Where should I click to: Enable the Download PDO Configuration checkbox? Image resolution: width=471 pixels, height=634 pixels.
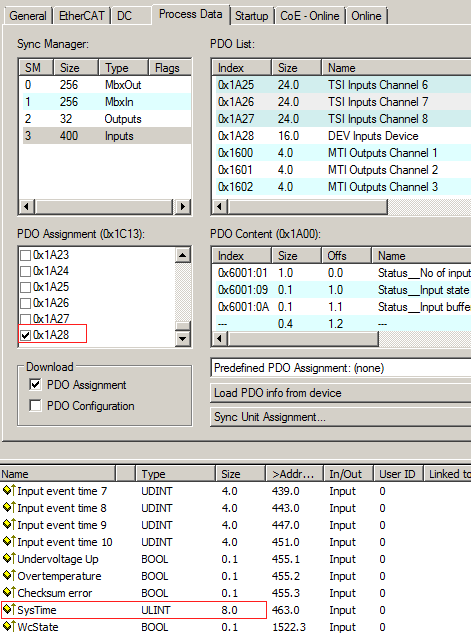tap(35, 406)
